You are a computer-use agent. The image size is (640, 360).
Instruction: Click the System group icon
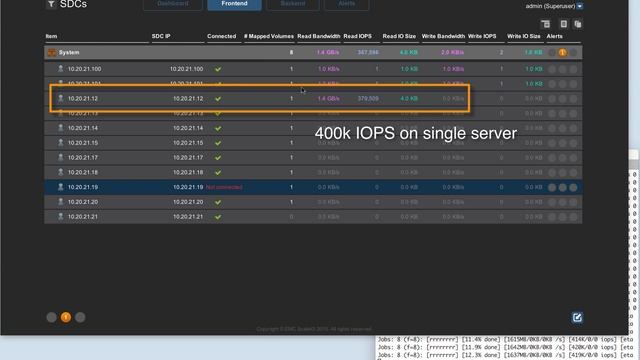[52, 52]
